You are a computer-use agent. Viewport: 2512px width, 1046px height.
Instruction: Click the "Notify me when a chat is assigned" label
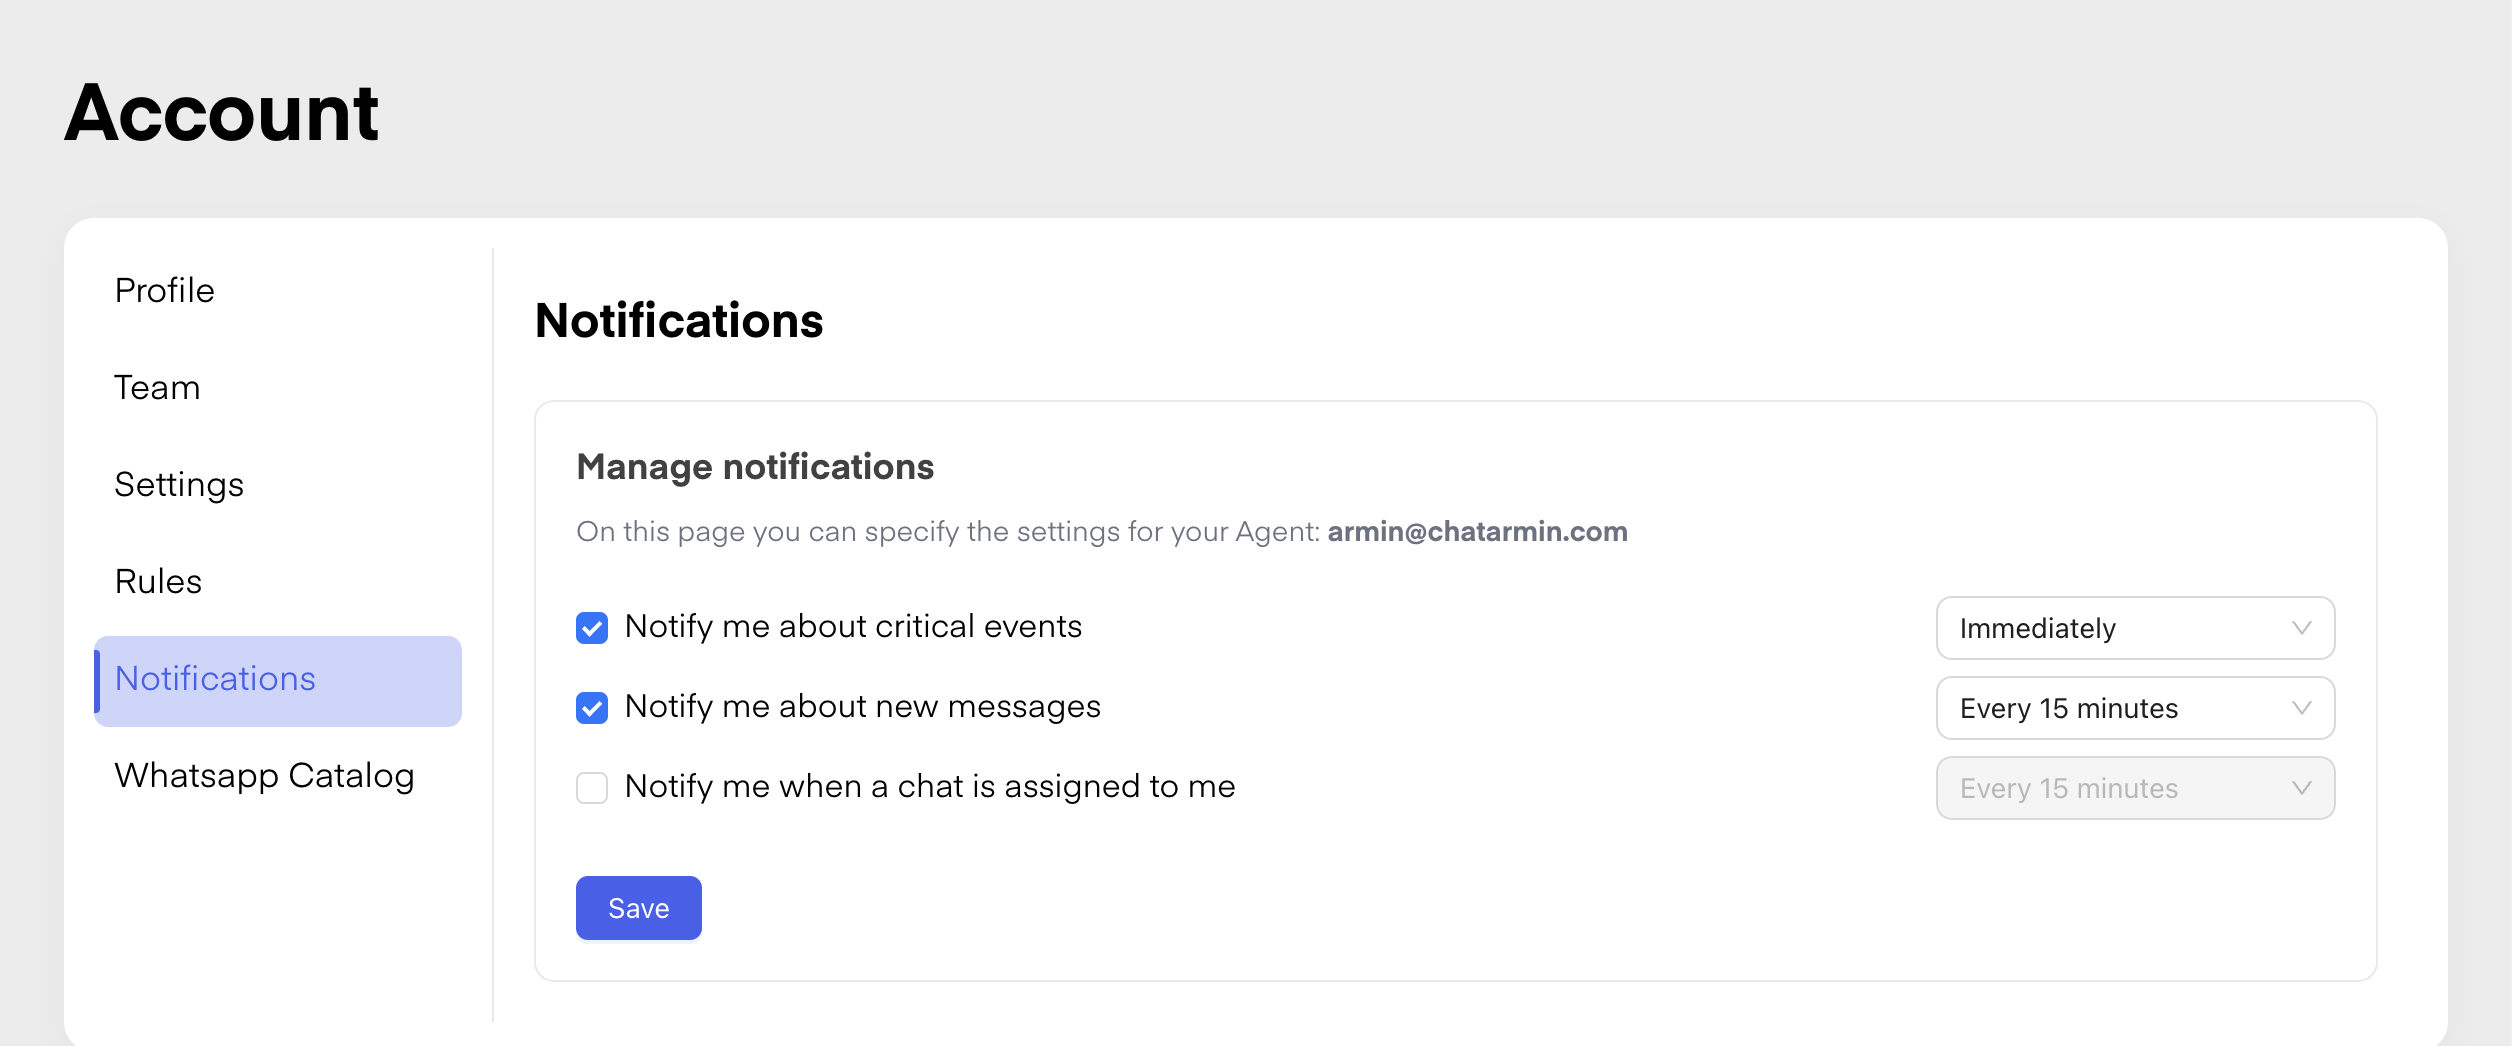tap(930, 787)
